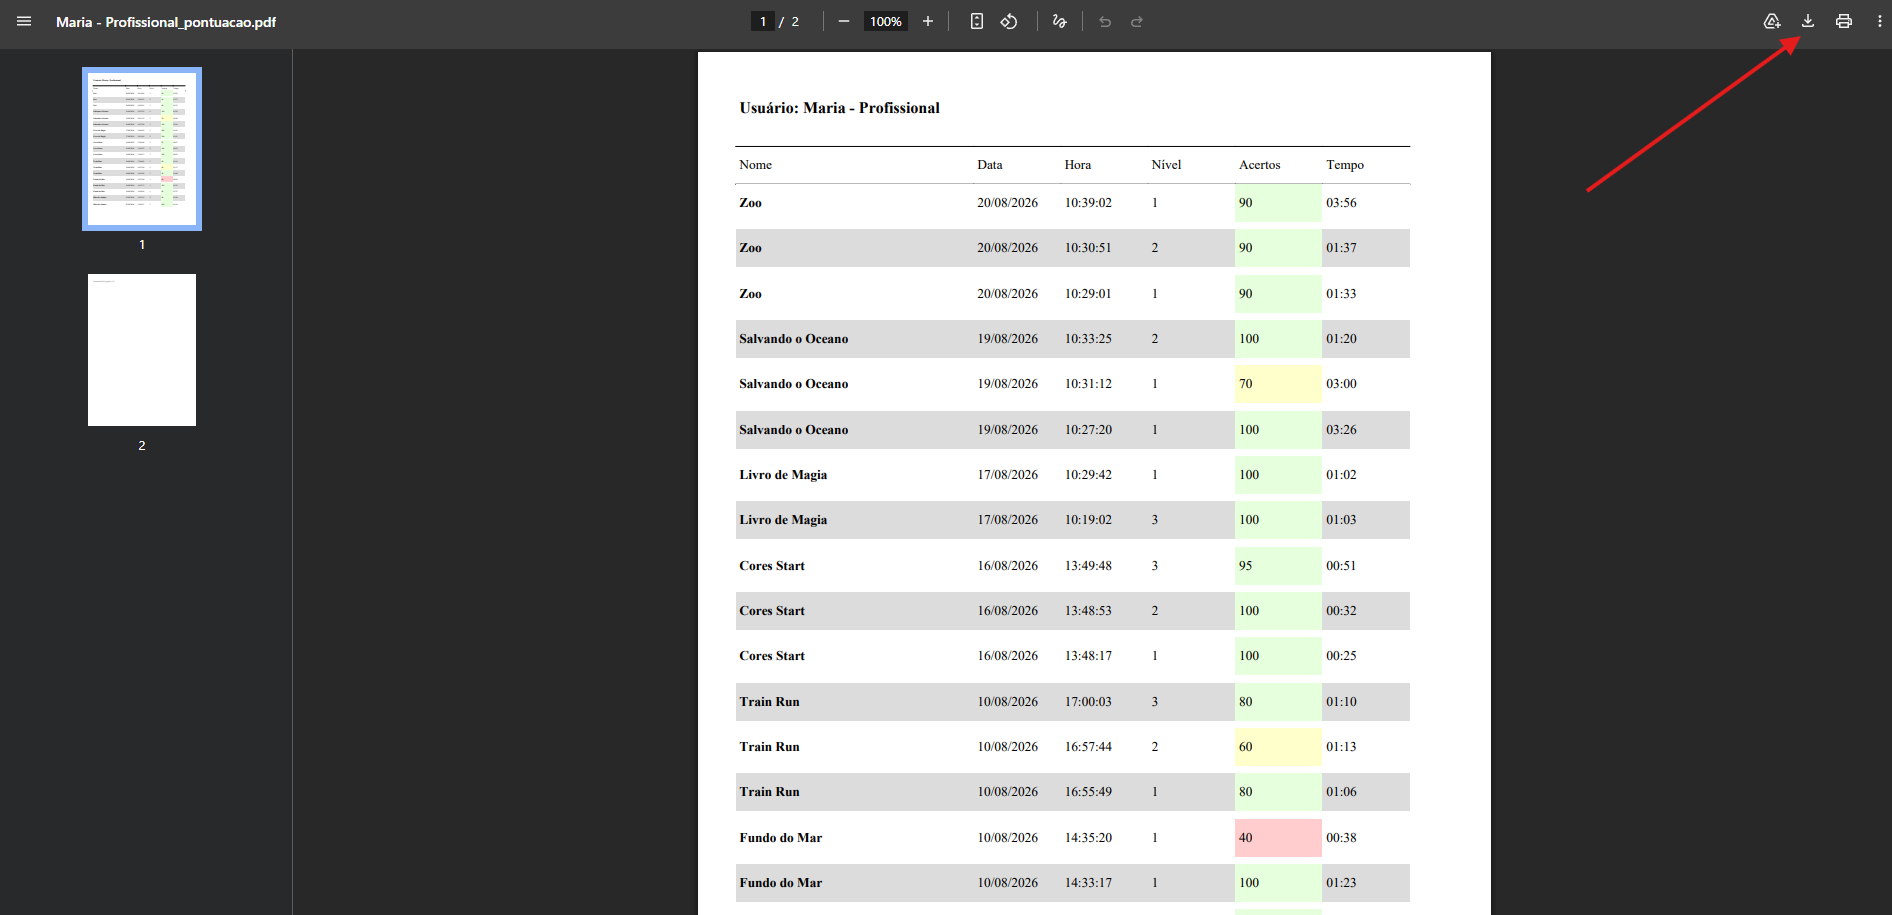
Task: Print the document
Action: pyautogui.click(x=1844, y=21)
